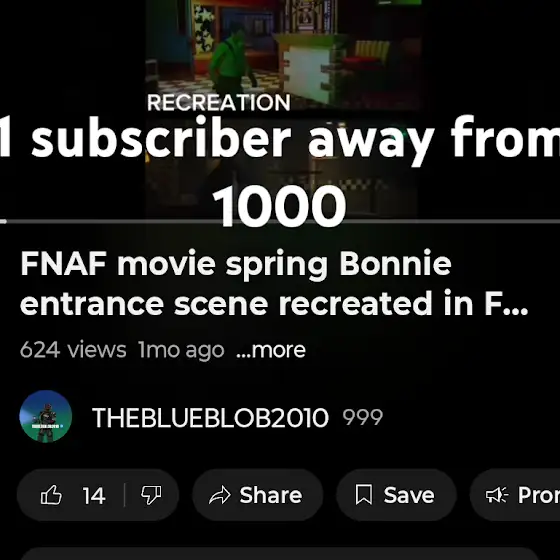
Task: Tap the 1000 overlay text on video
Action: pyautogui.click(x=279, y=206)
